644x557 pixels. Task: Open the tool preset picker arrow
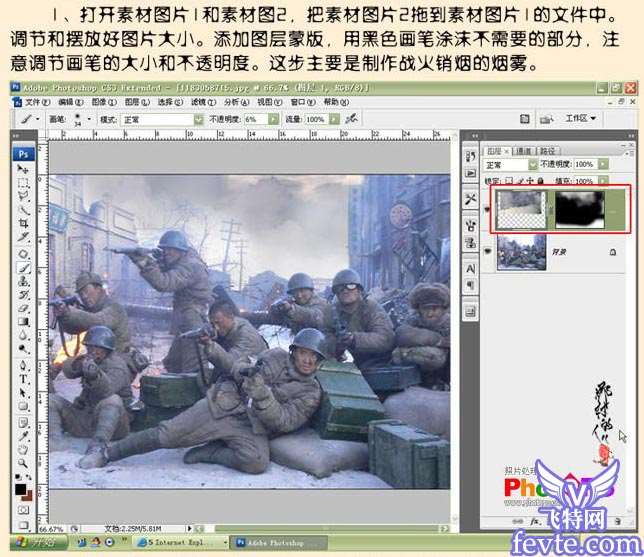click(38, 119)
